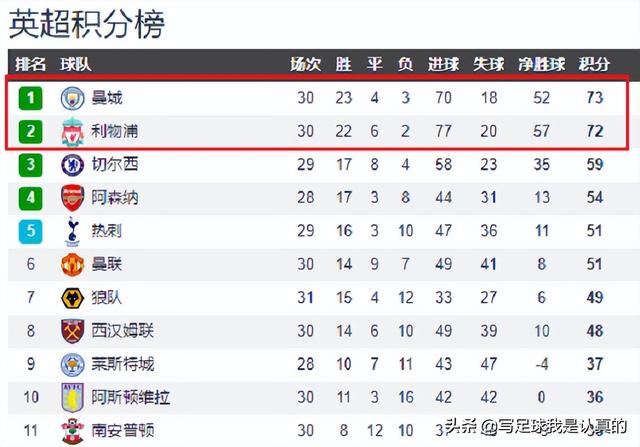The height and width of the screenshot is (447, 640).
Task: Click the 阿斯顿维拉 team name
Action: (130, 397)
